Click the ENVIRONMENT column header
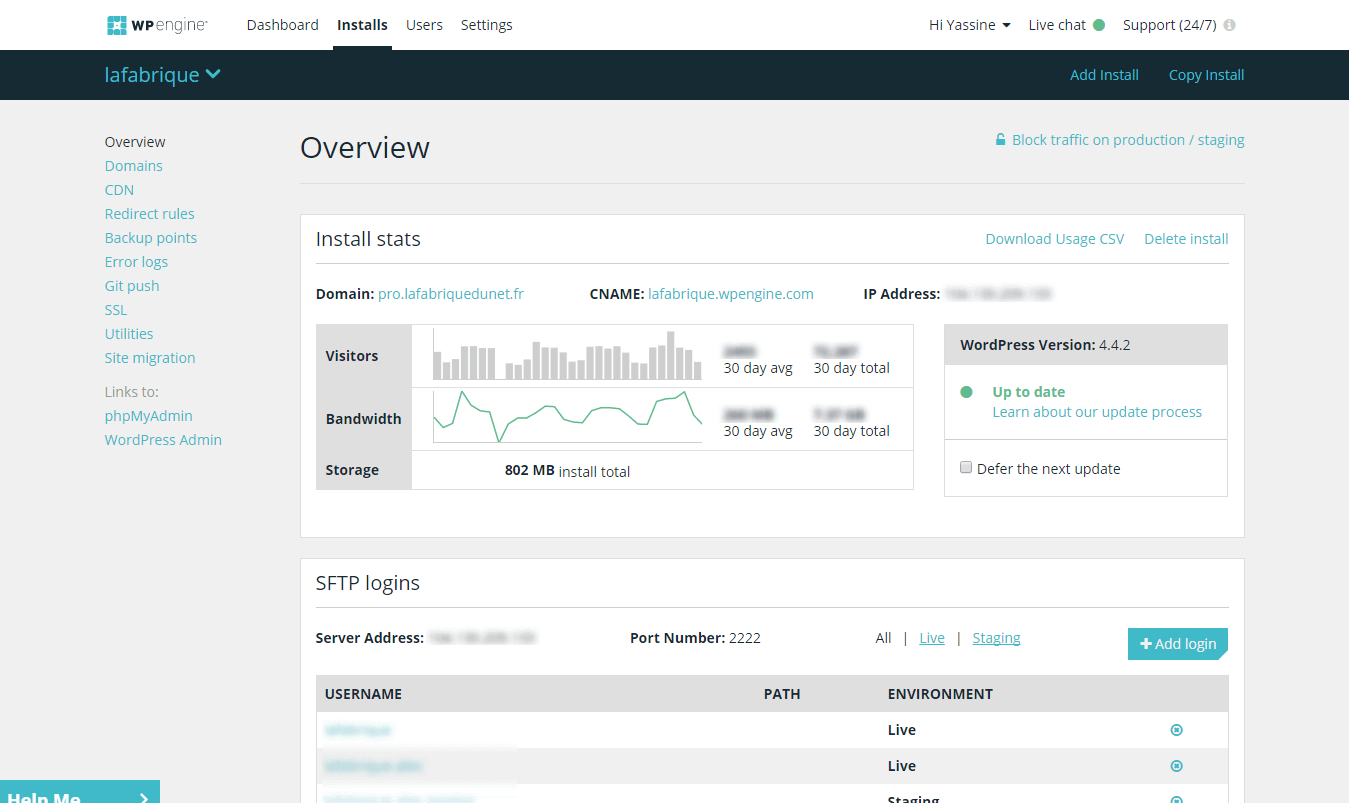 [x=940, y=694]
